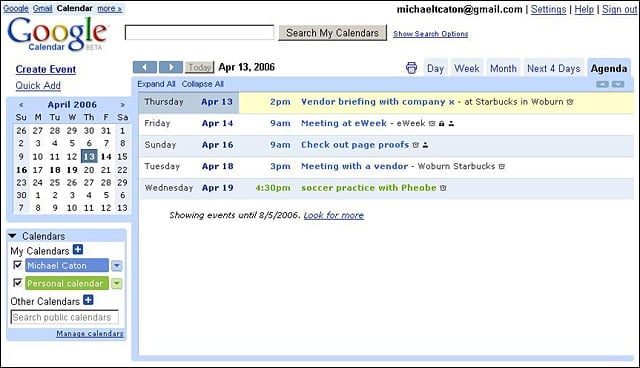Go to previous month in mini calendar
640x368 pixels.
[x=21, y=105]
